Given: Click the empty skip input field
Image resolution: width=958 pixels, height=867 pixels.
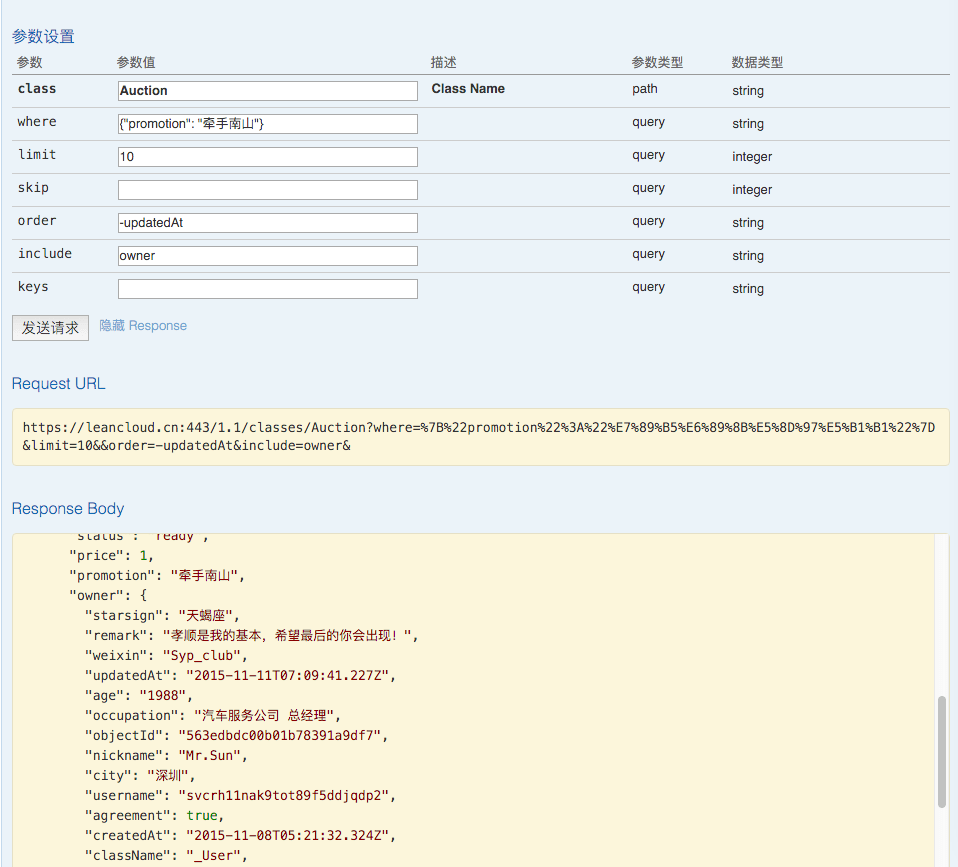Looking at the screenshot, I should click(268, 189).
